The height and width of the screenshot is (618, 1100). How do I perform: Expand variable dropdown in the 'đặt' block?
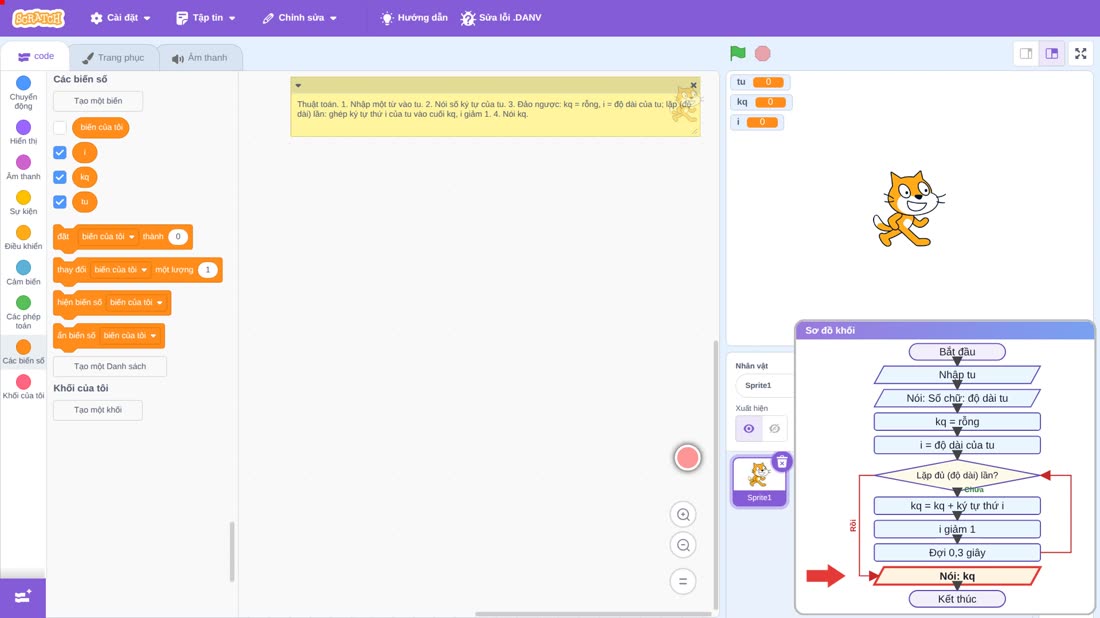click(x=107, y=236)
